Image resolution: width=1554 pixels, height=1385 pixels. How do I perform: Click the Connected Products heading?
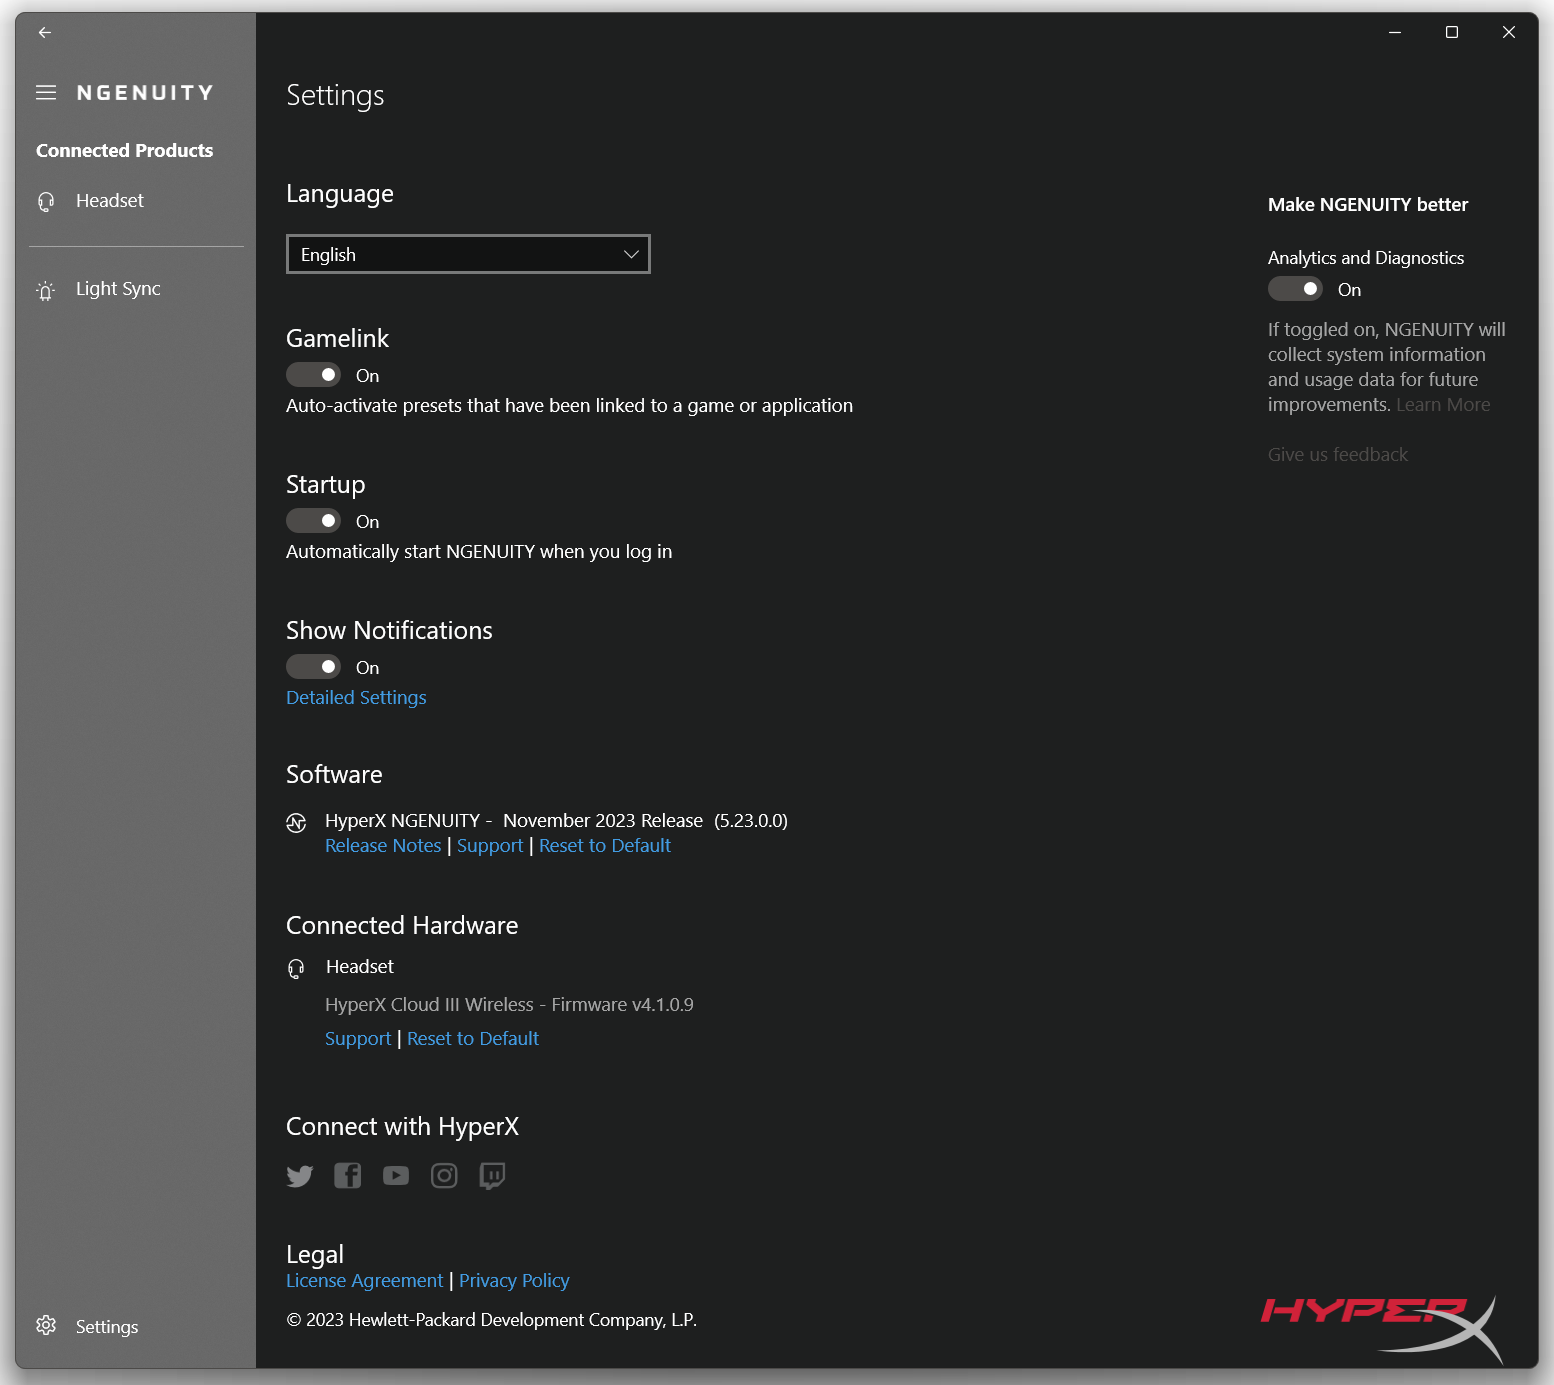tap(125, 150)
